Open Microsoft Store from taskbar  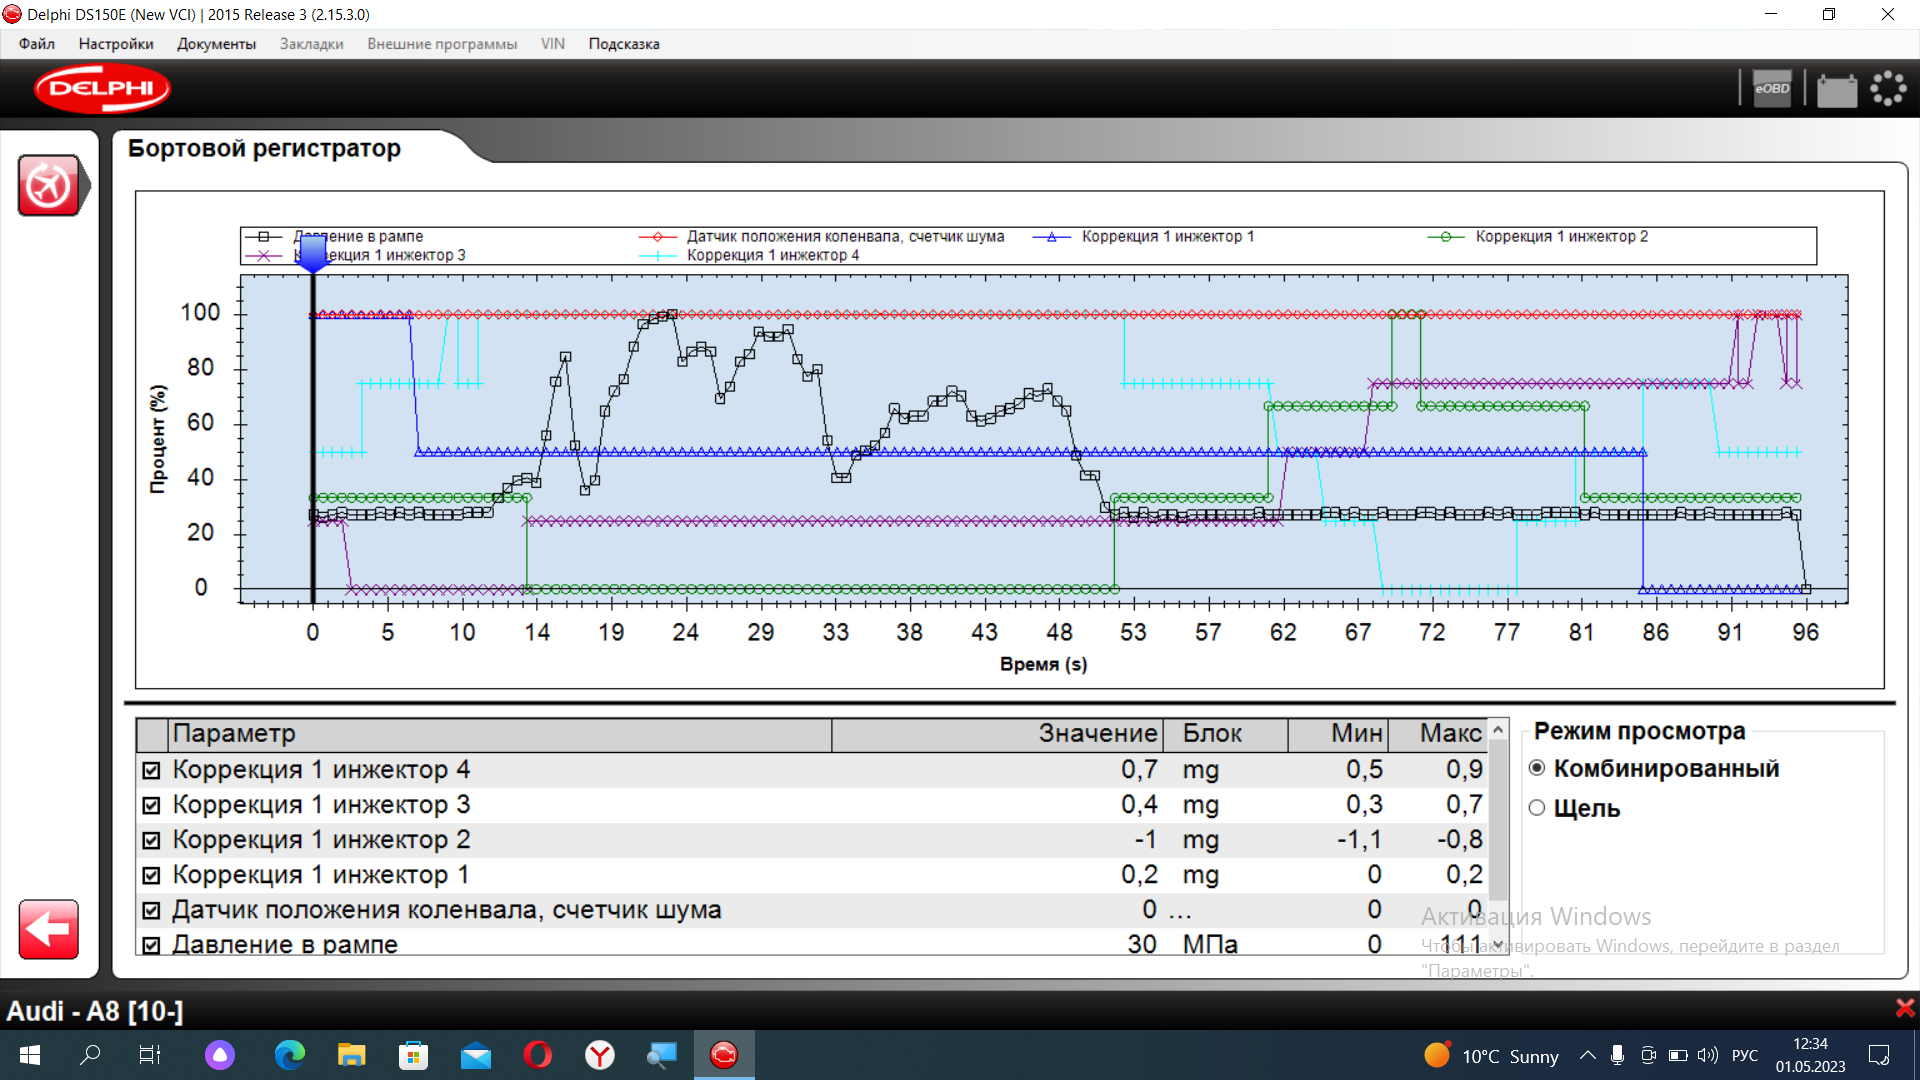(413, 1055)
